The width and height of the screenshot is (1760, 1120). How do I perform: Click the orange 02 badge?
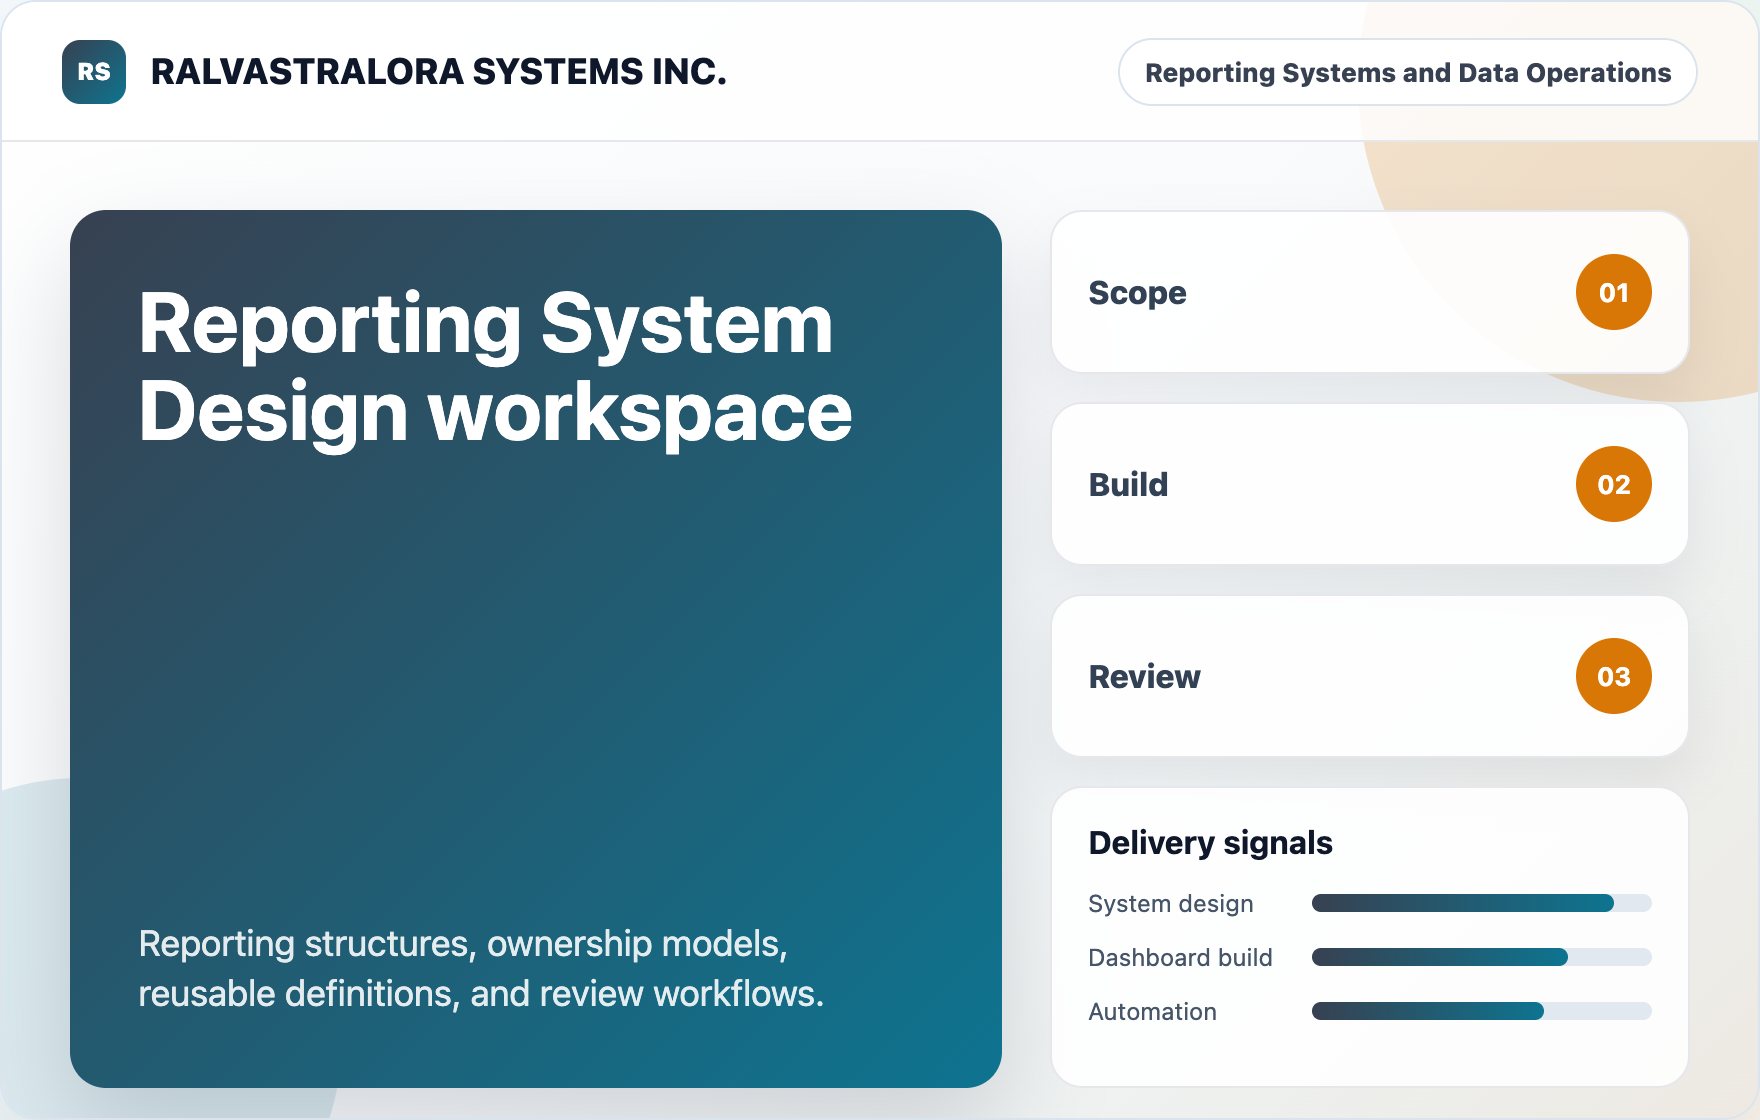tap(1613, 484)
